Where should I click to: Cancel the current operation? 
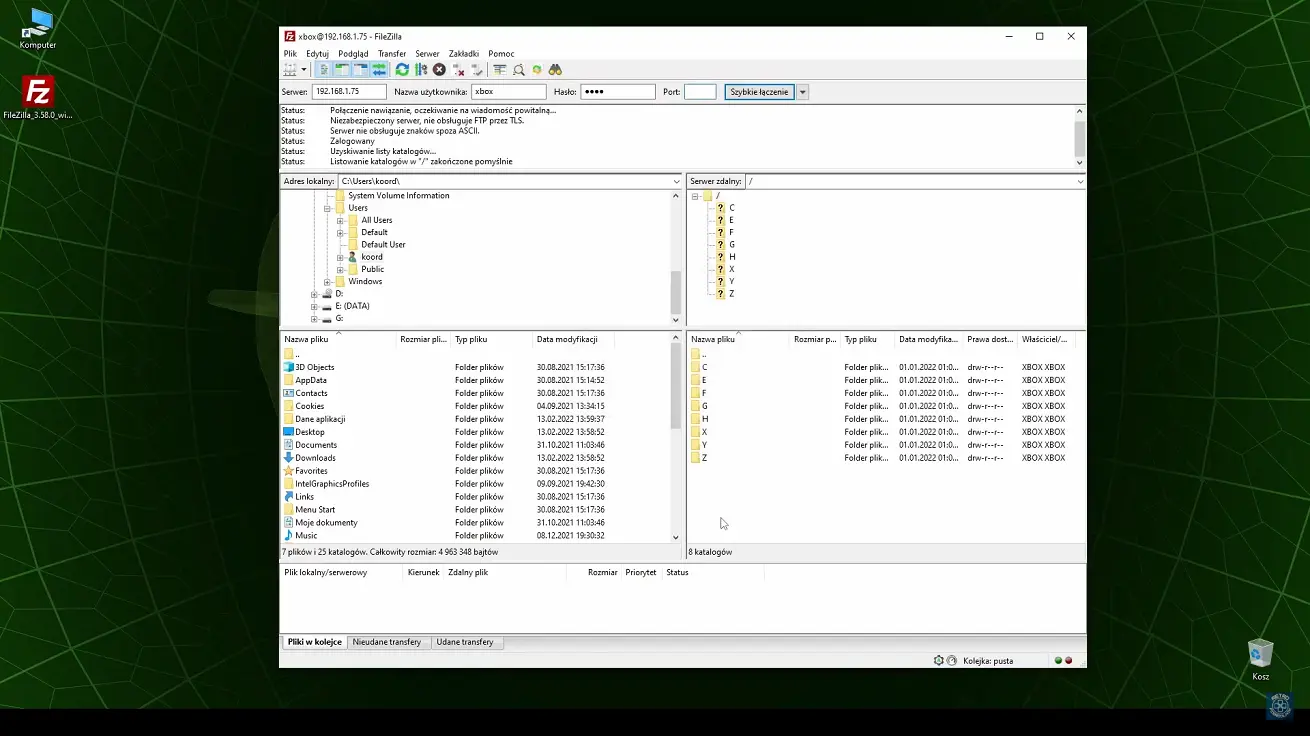438,69
